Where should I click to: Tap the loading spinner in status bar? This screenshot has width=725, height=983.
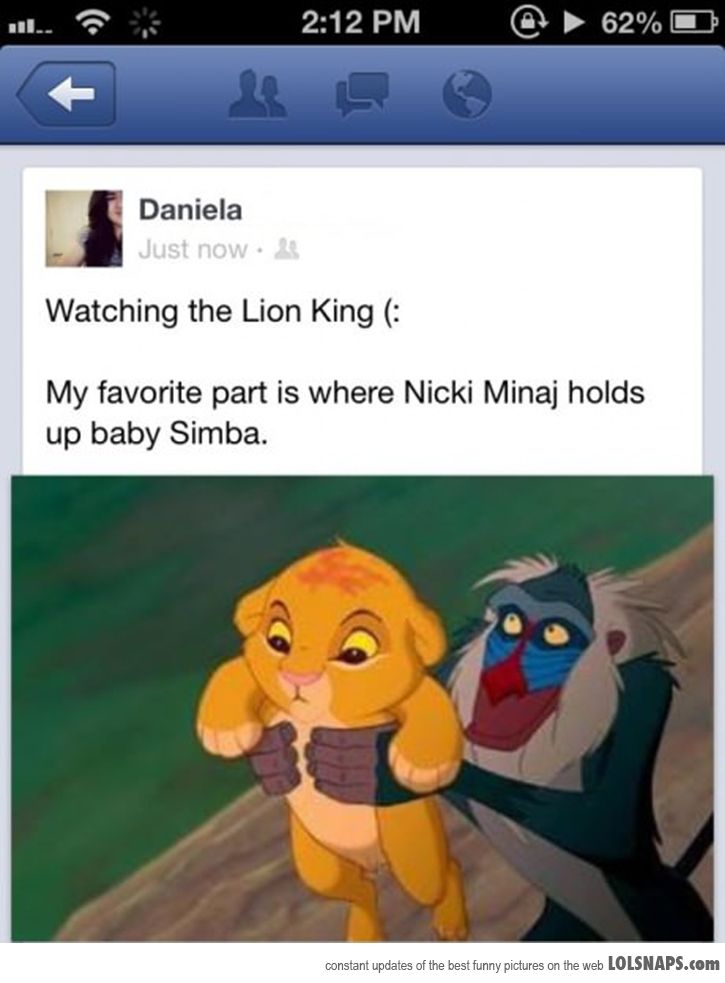tap(144, 23)
